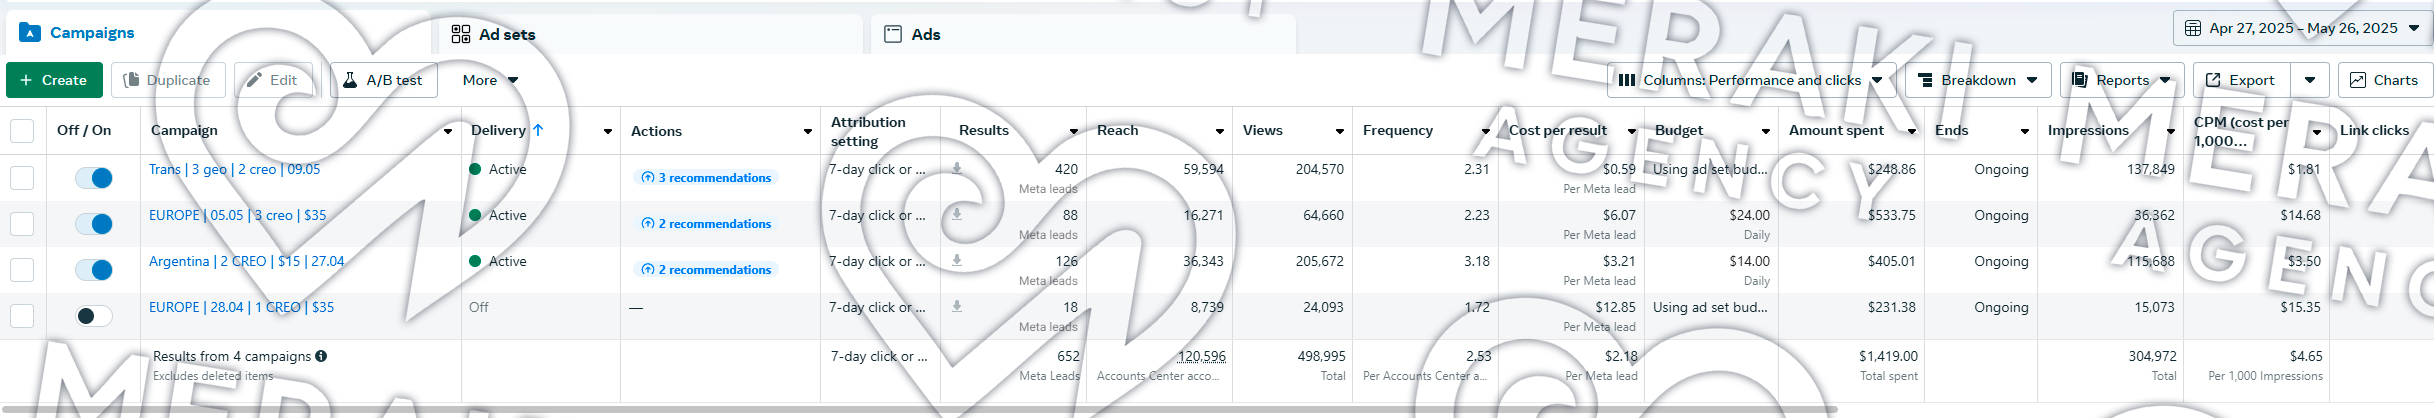
Task: Click the $533.75 amount spent cell
Action: point(1892,215)
